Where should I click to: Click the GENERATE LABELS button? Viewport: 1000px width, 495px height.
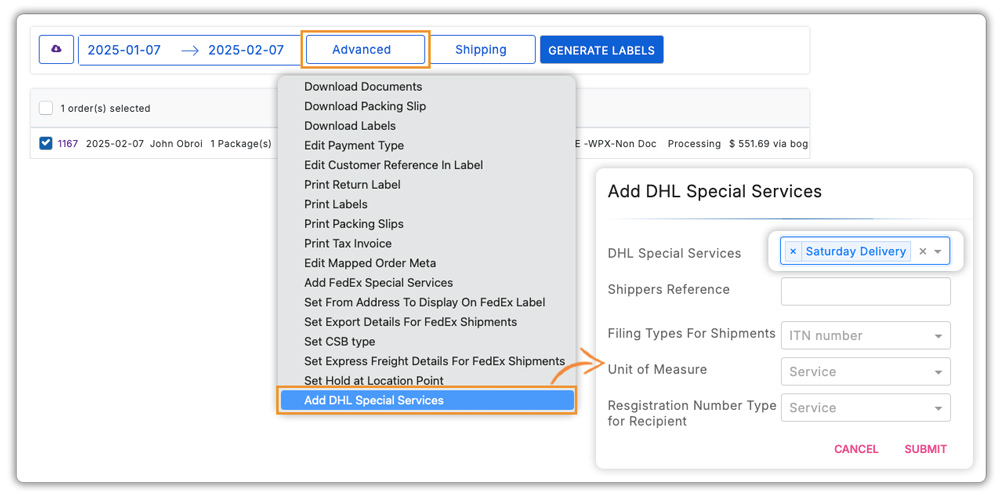(x=601, y=50)
